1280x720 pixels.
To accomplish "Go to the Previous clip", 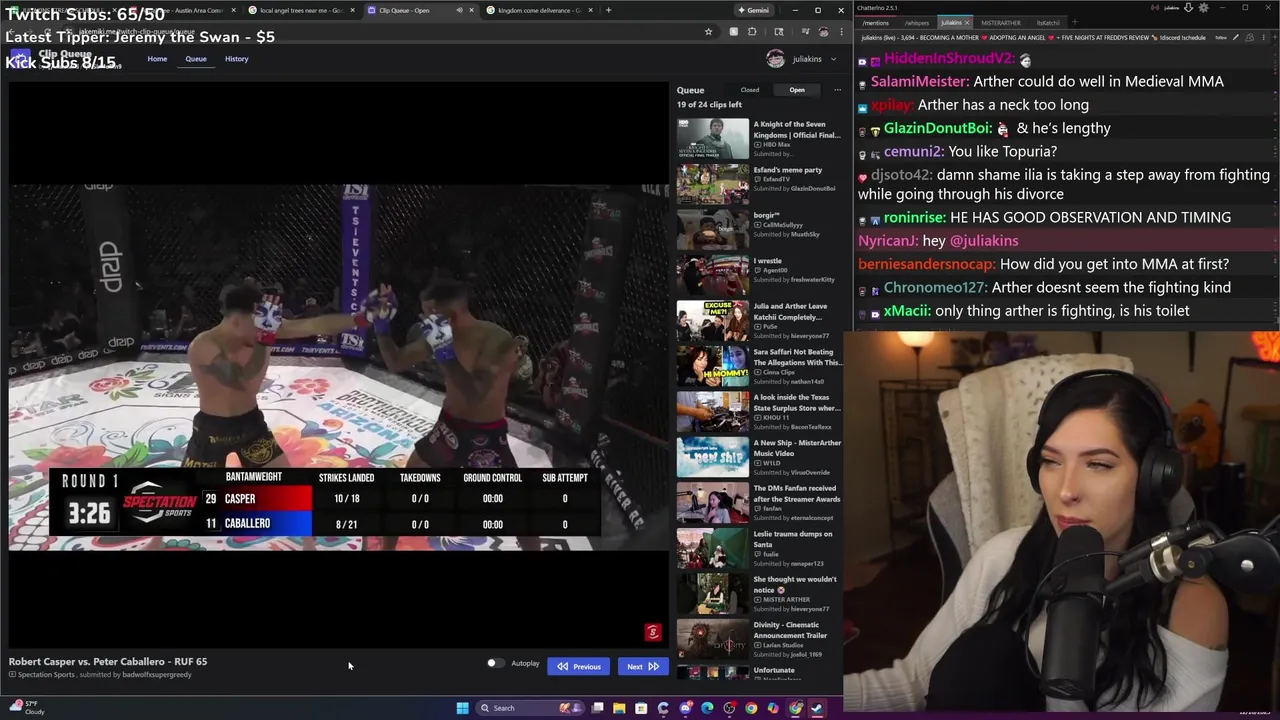I will [x=579, y=667].
